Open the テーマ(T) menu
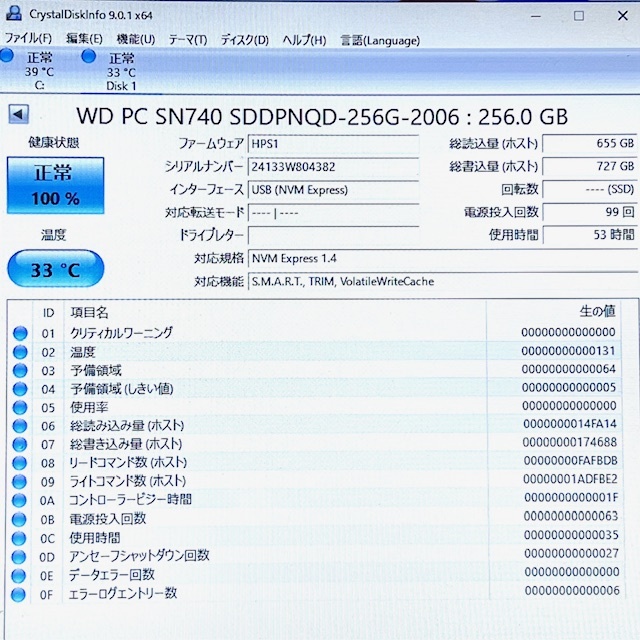This screenshot has width=640, height=640. [187, 39]
